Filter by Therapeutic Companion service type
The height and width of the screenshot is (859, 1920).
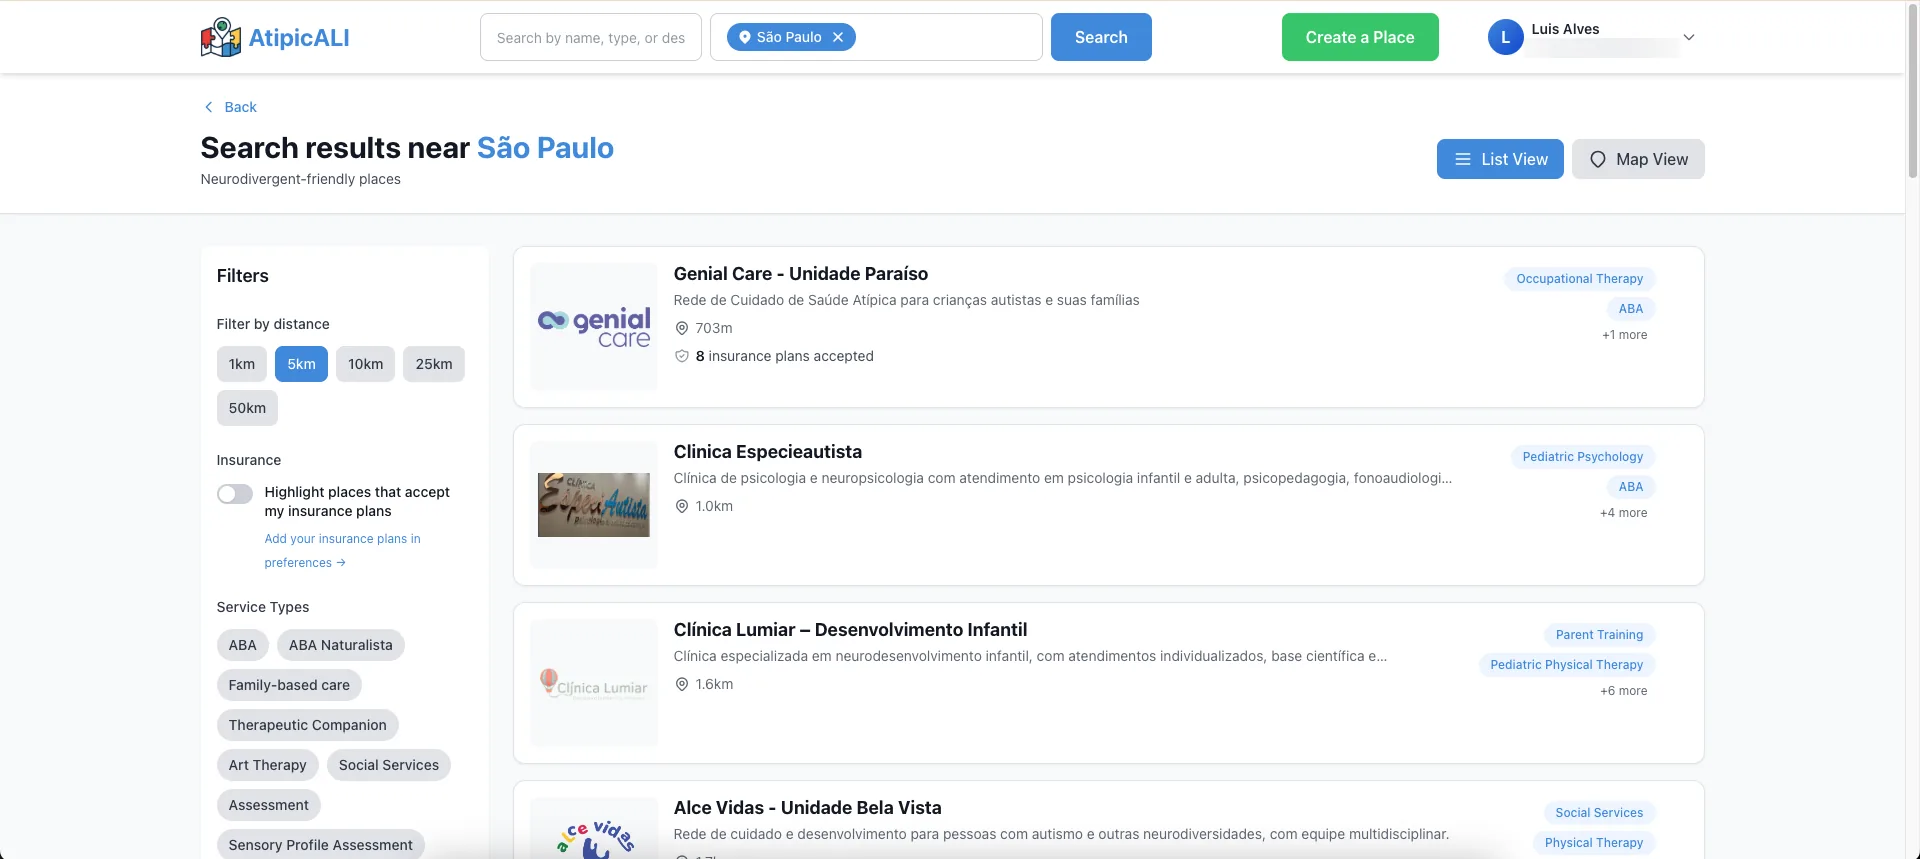coord(308,725)
